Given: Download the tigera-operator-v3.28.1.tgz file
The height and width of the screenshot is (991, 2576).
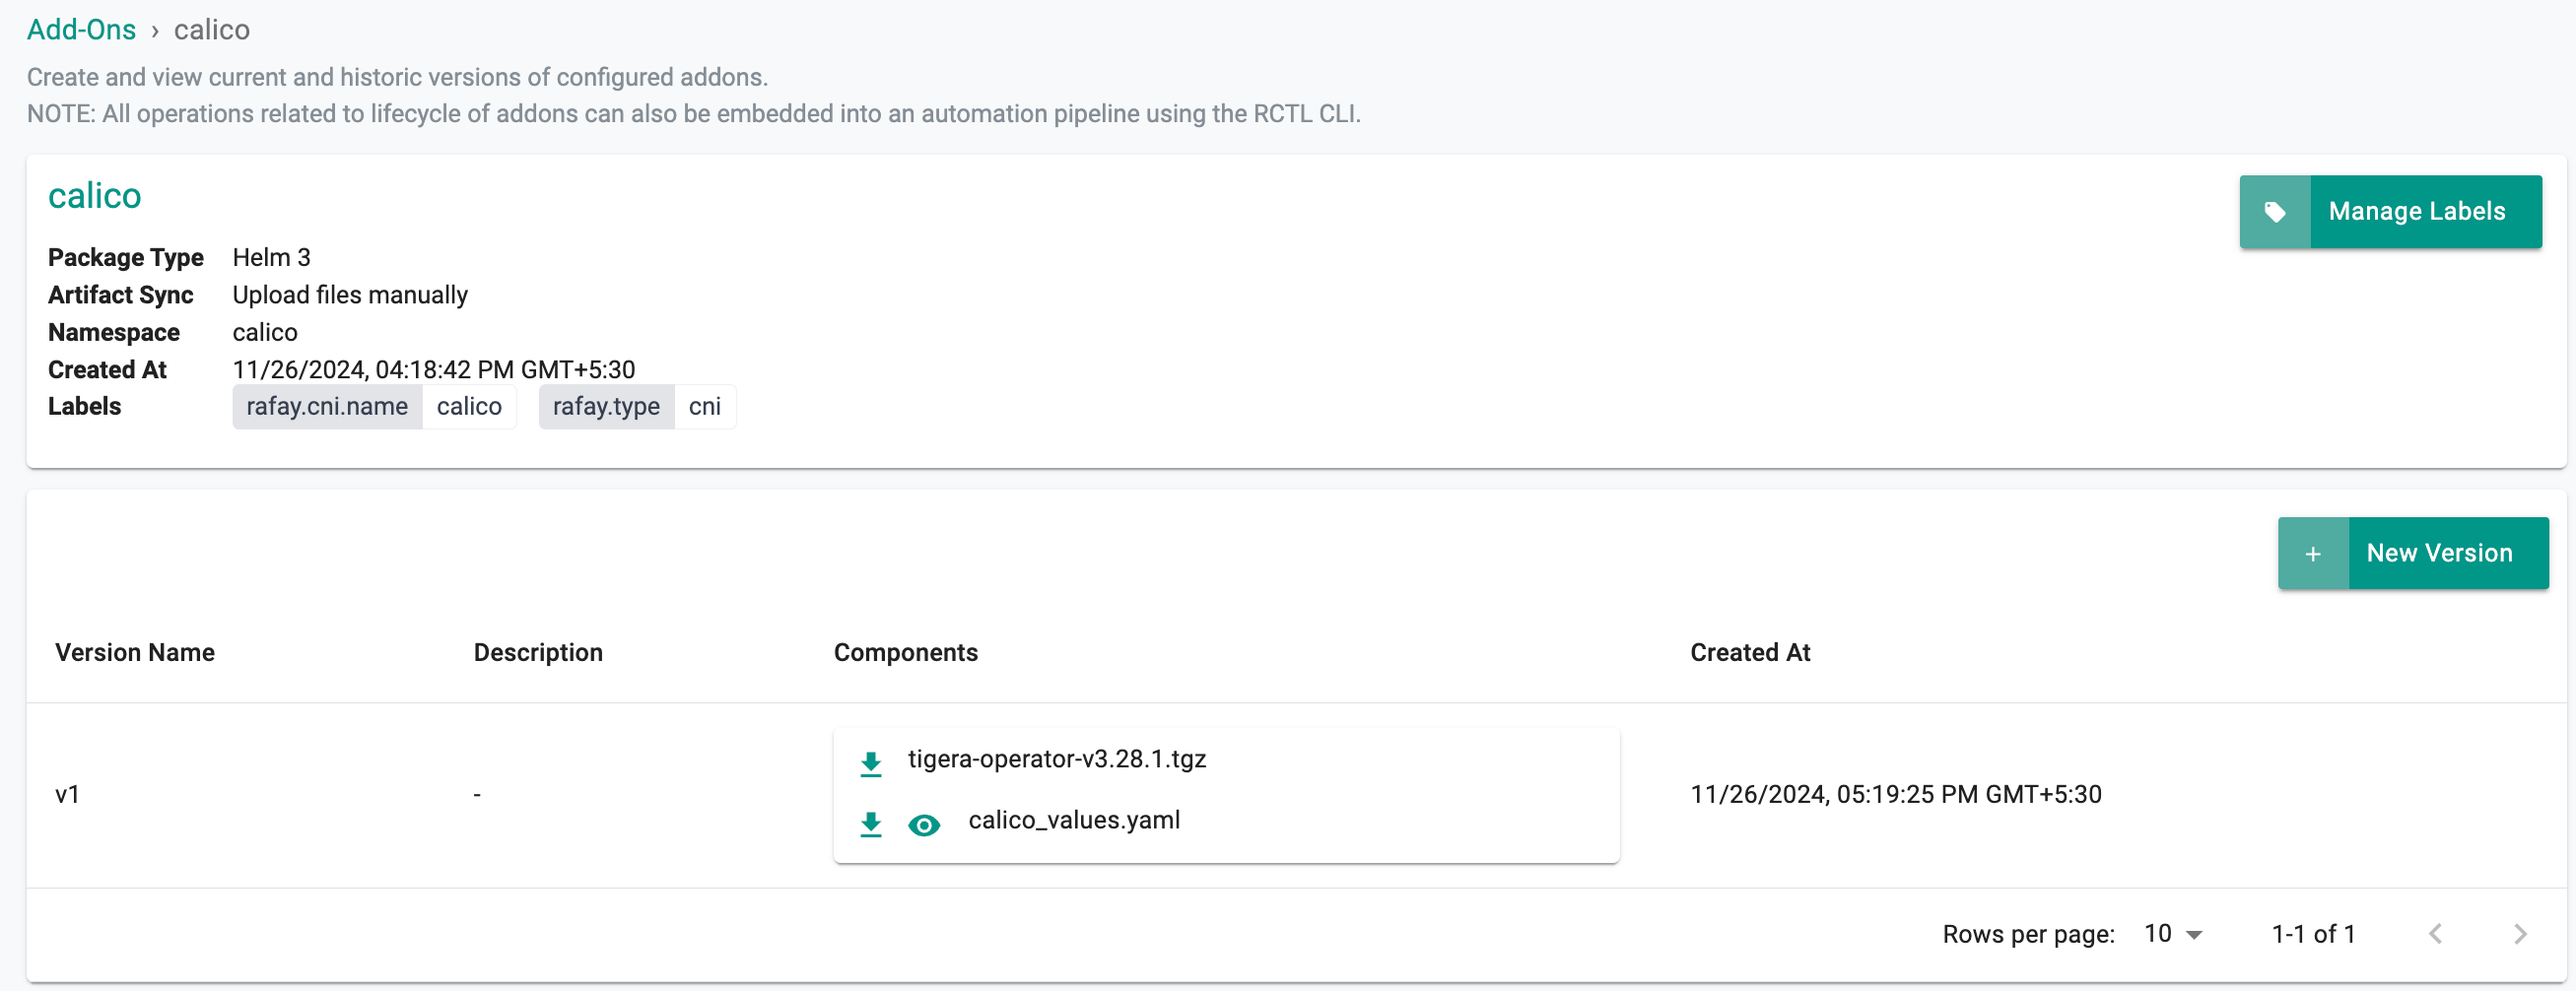Looking at the screenshot, I should click(871, 763).
